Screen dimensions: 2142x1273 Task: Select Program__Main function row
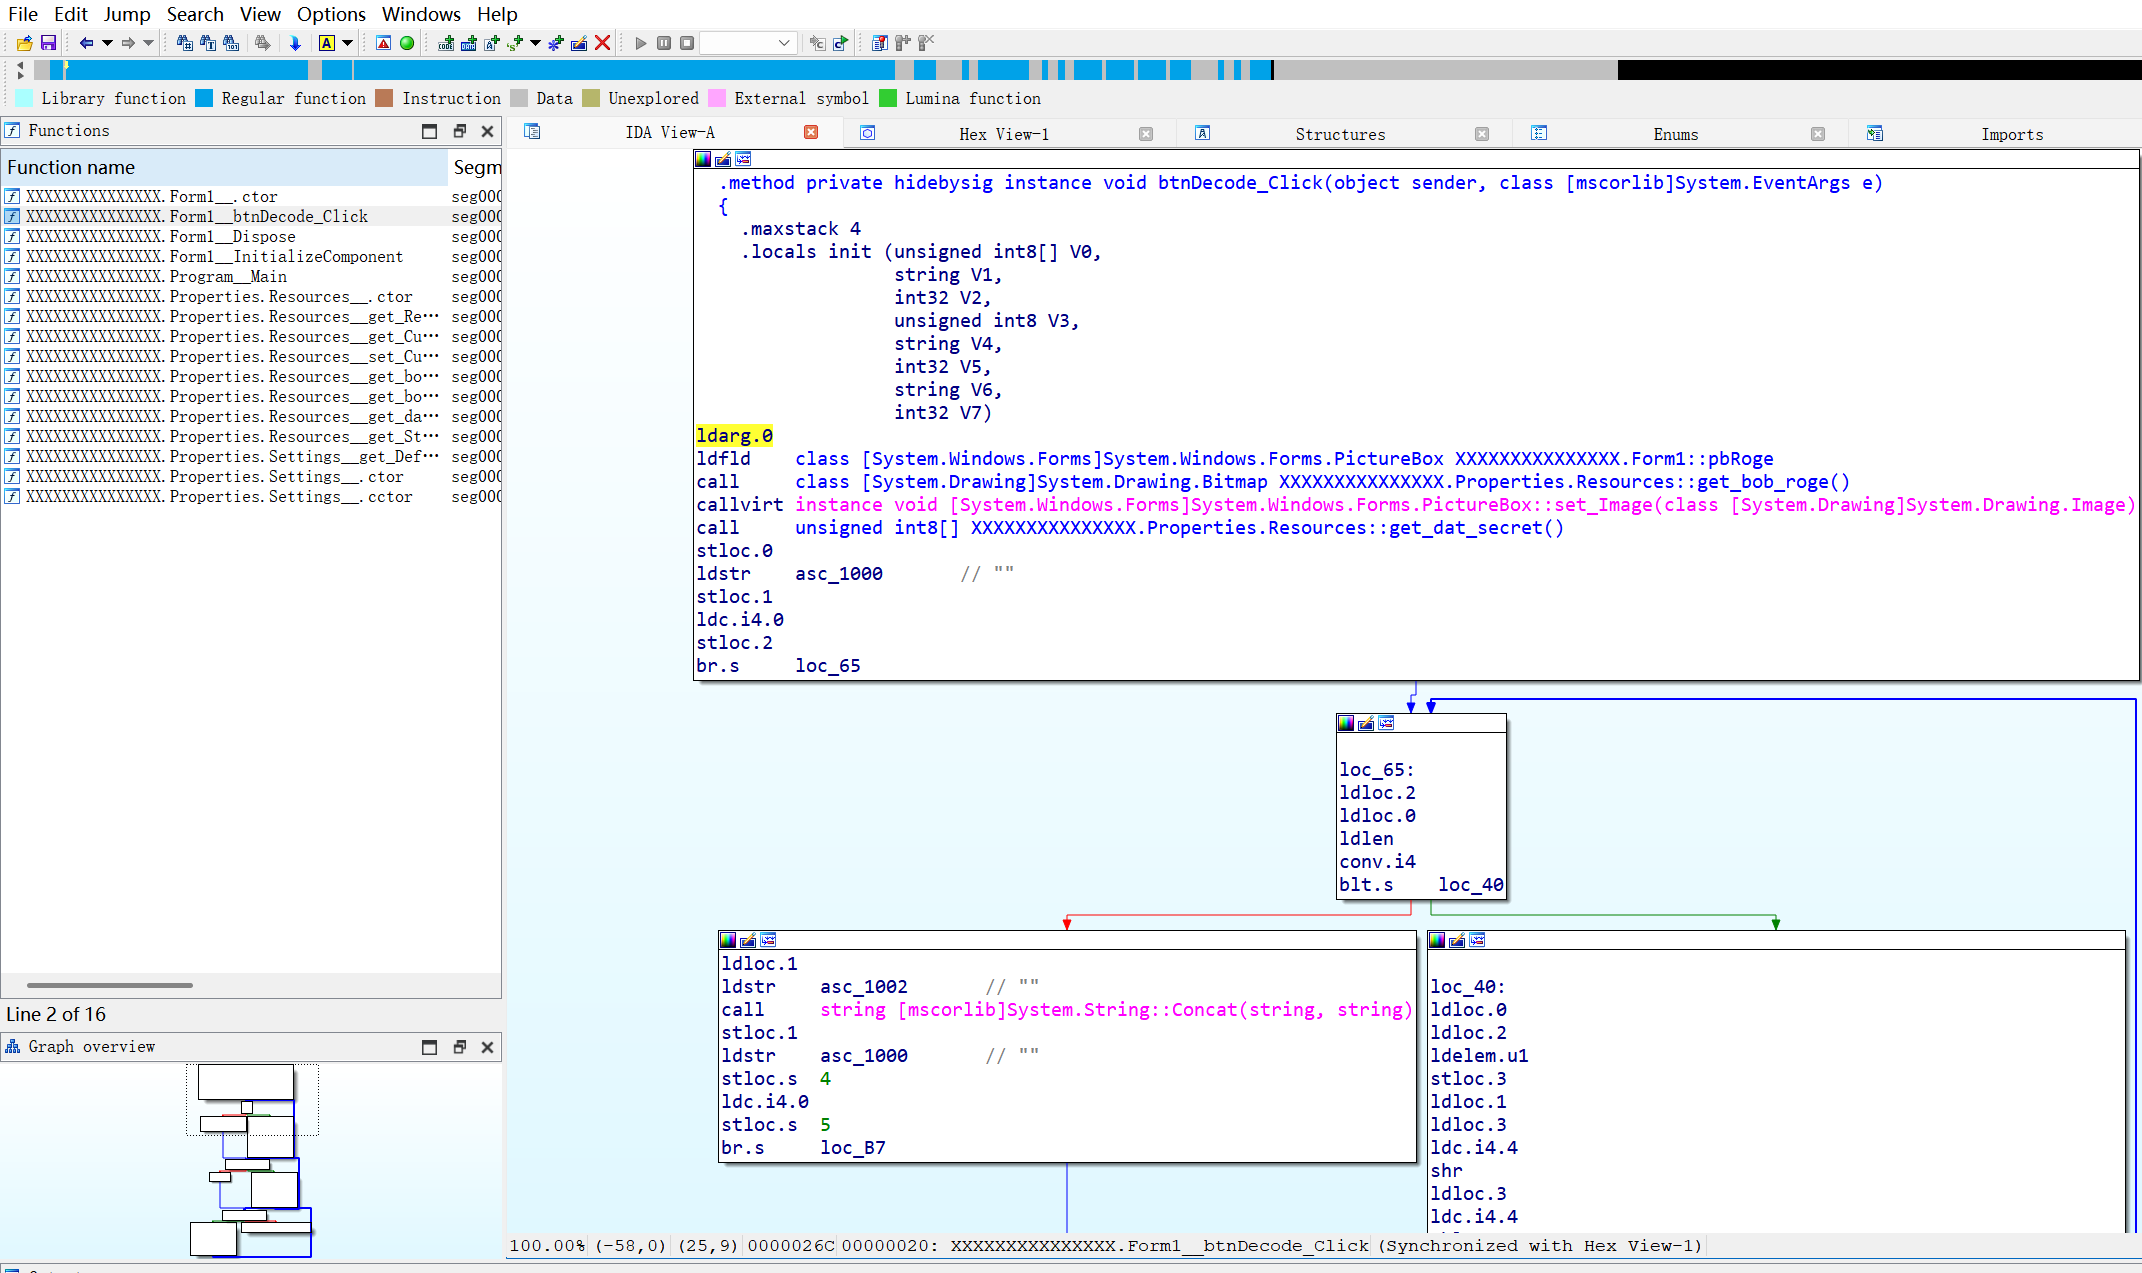[x=251, y=276]
